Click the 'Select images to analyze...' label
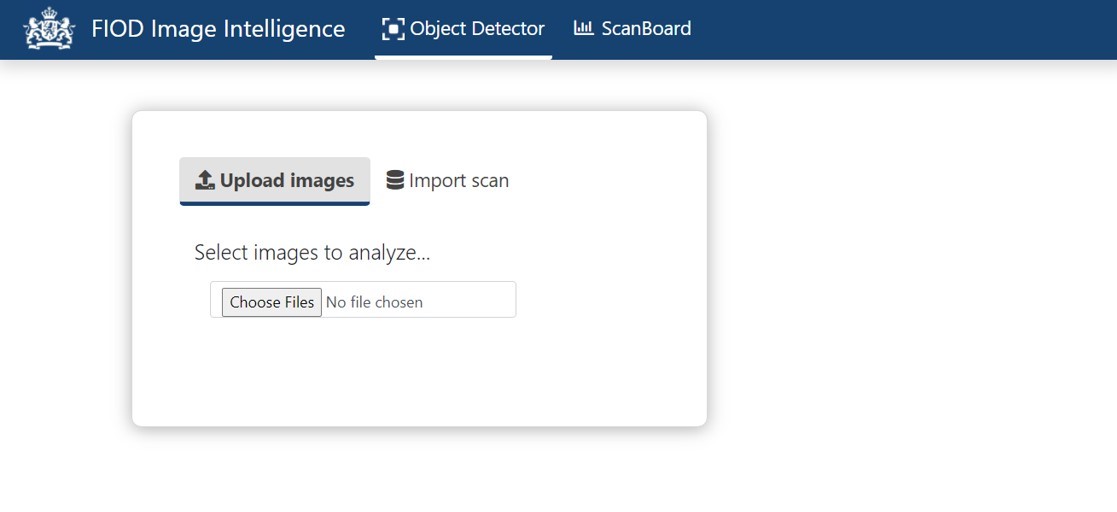The image size is (1117, 512). [x=312, y=253]
